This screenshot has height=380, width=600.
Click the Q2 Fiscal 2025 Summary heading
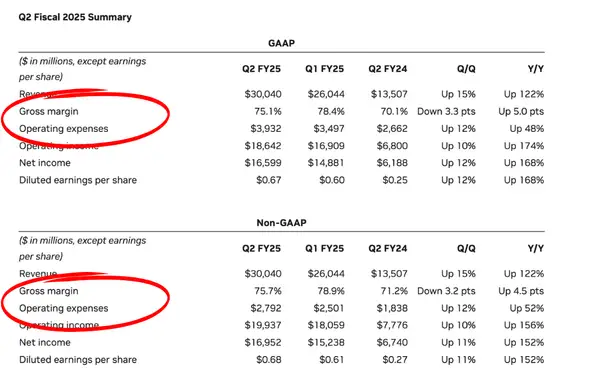click(75, 17)
